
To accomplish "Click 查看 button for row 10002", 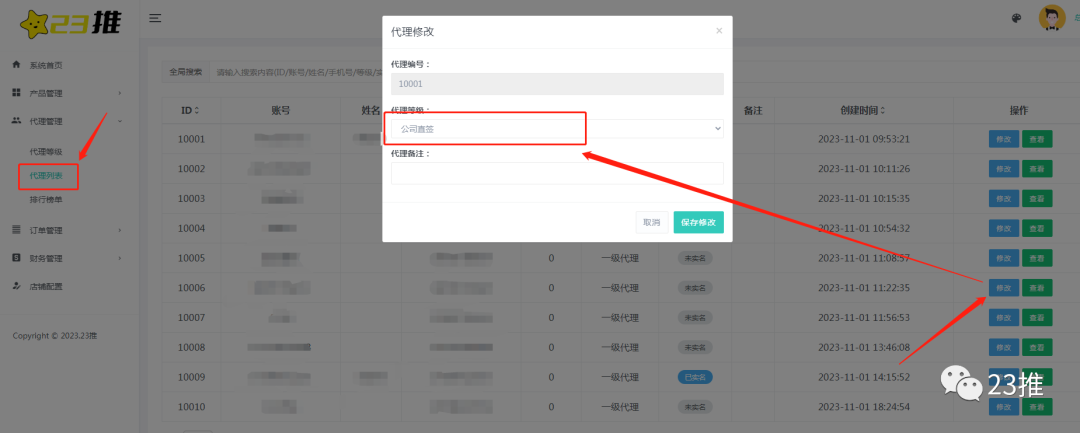I will point(1037,169).
